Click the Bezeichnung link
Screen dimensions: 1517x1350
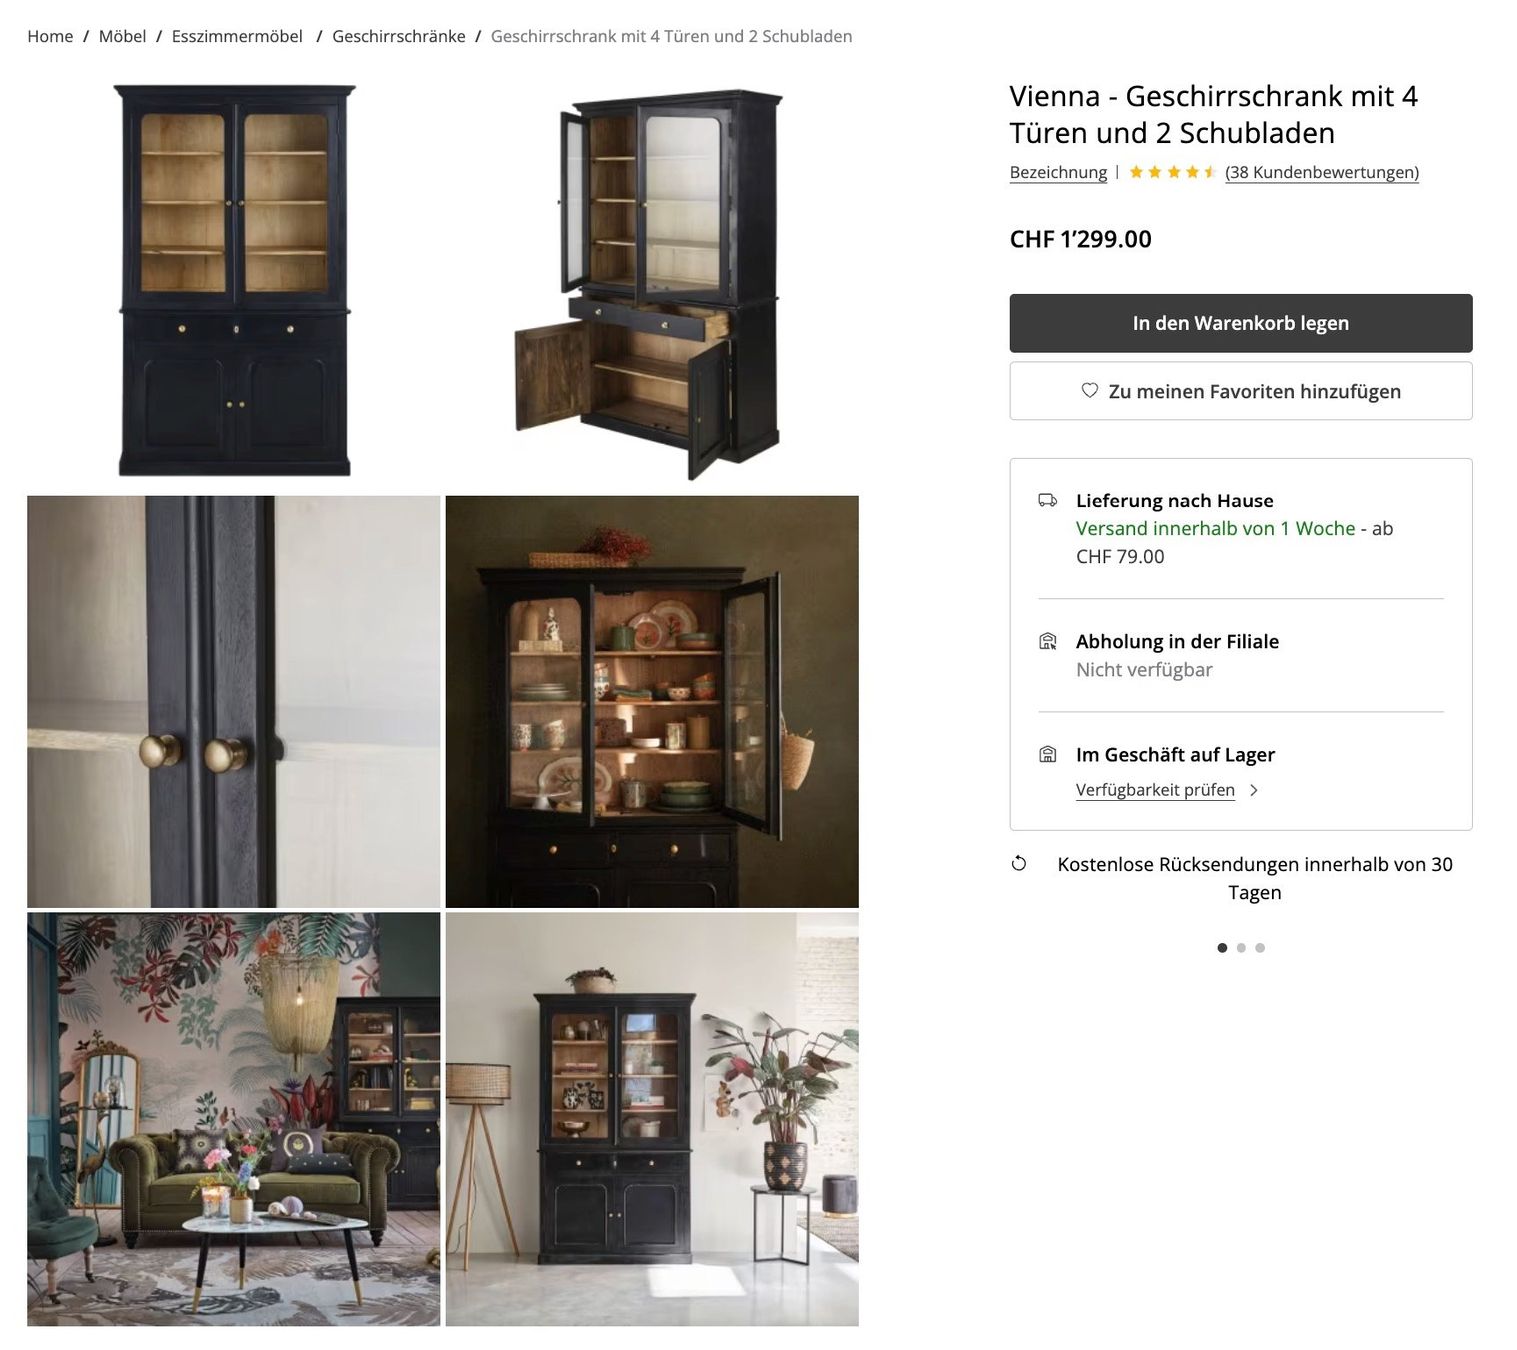coord(1058,172)
